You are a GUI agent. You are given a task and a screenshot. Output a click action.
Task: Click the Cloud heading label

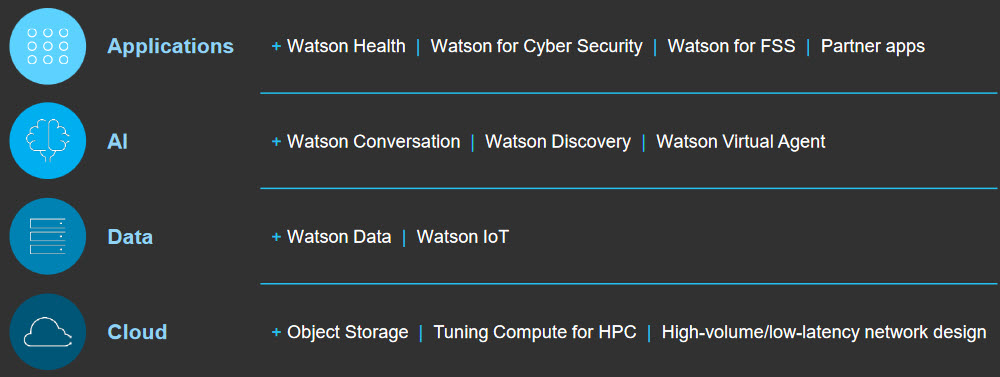(x=137, y=332)
